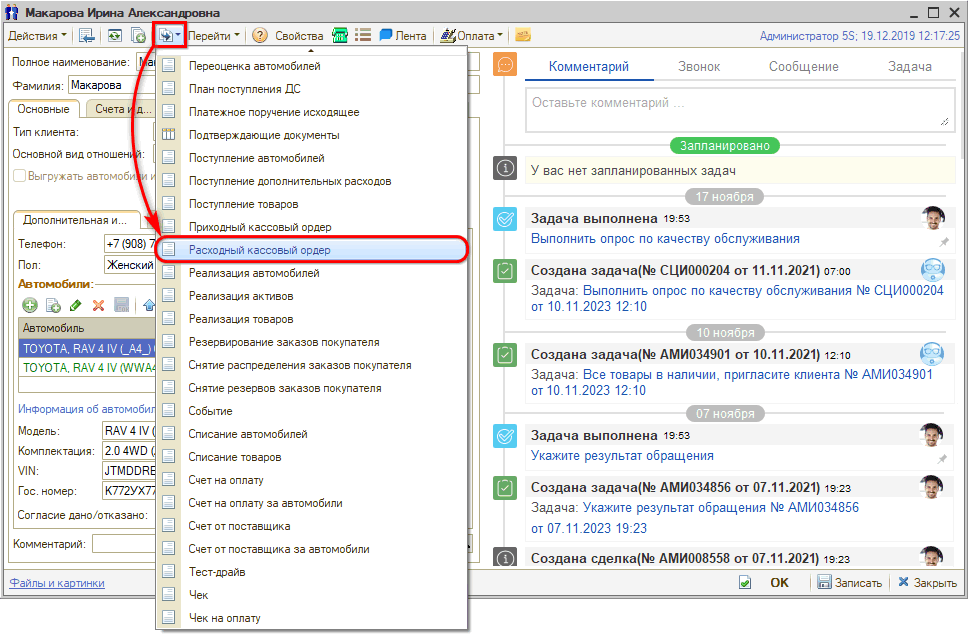Click the green pencil edit icon
This screenshot has height=634, width=968.
[75, 305]
